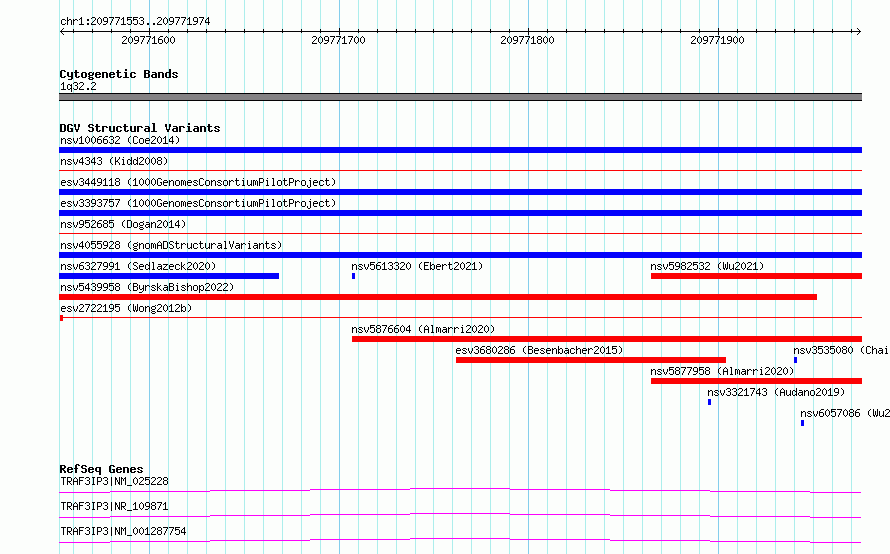The height and width of the screenshot is (554, 890).
Task: Select the nsv5877958 (Almarri2020) red bar
Action: pos(756,381)
